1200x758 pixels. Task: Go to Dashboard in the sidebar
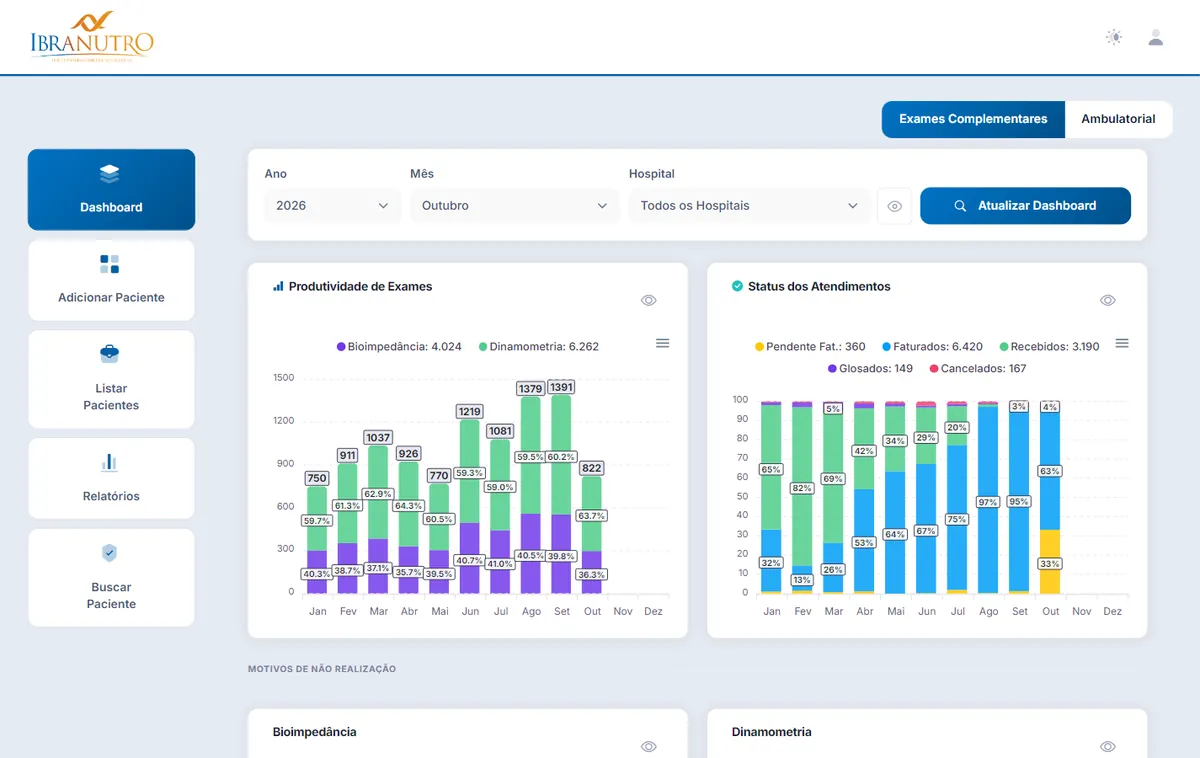(111, 190)
